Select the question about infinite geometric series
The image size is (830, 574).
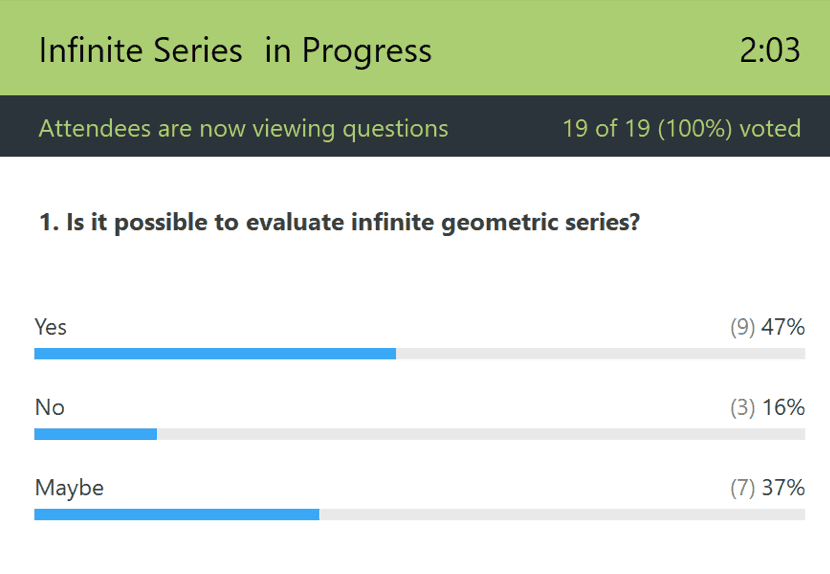[x=339, y=223]
